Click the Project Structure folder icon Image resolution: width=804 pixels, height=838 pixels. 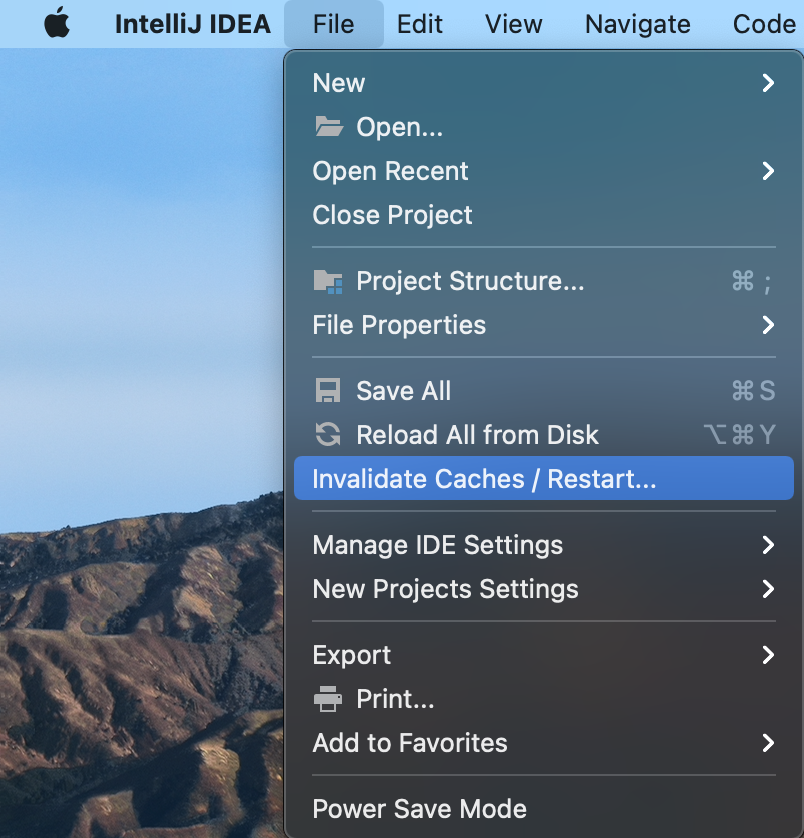click(328, 281)
